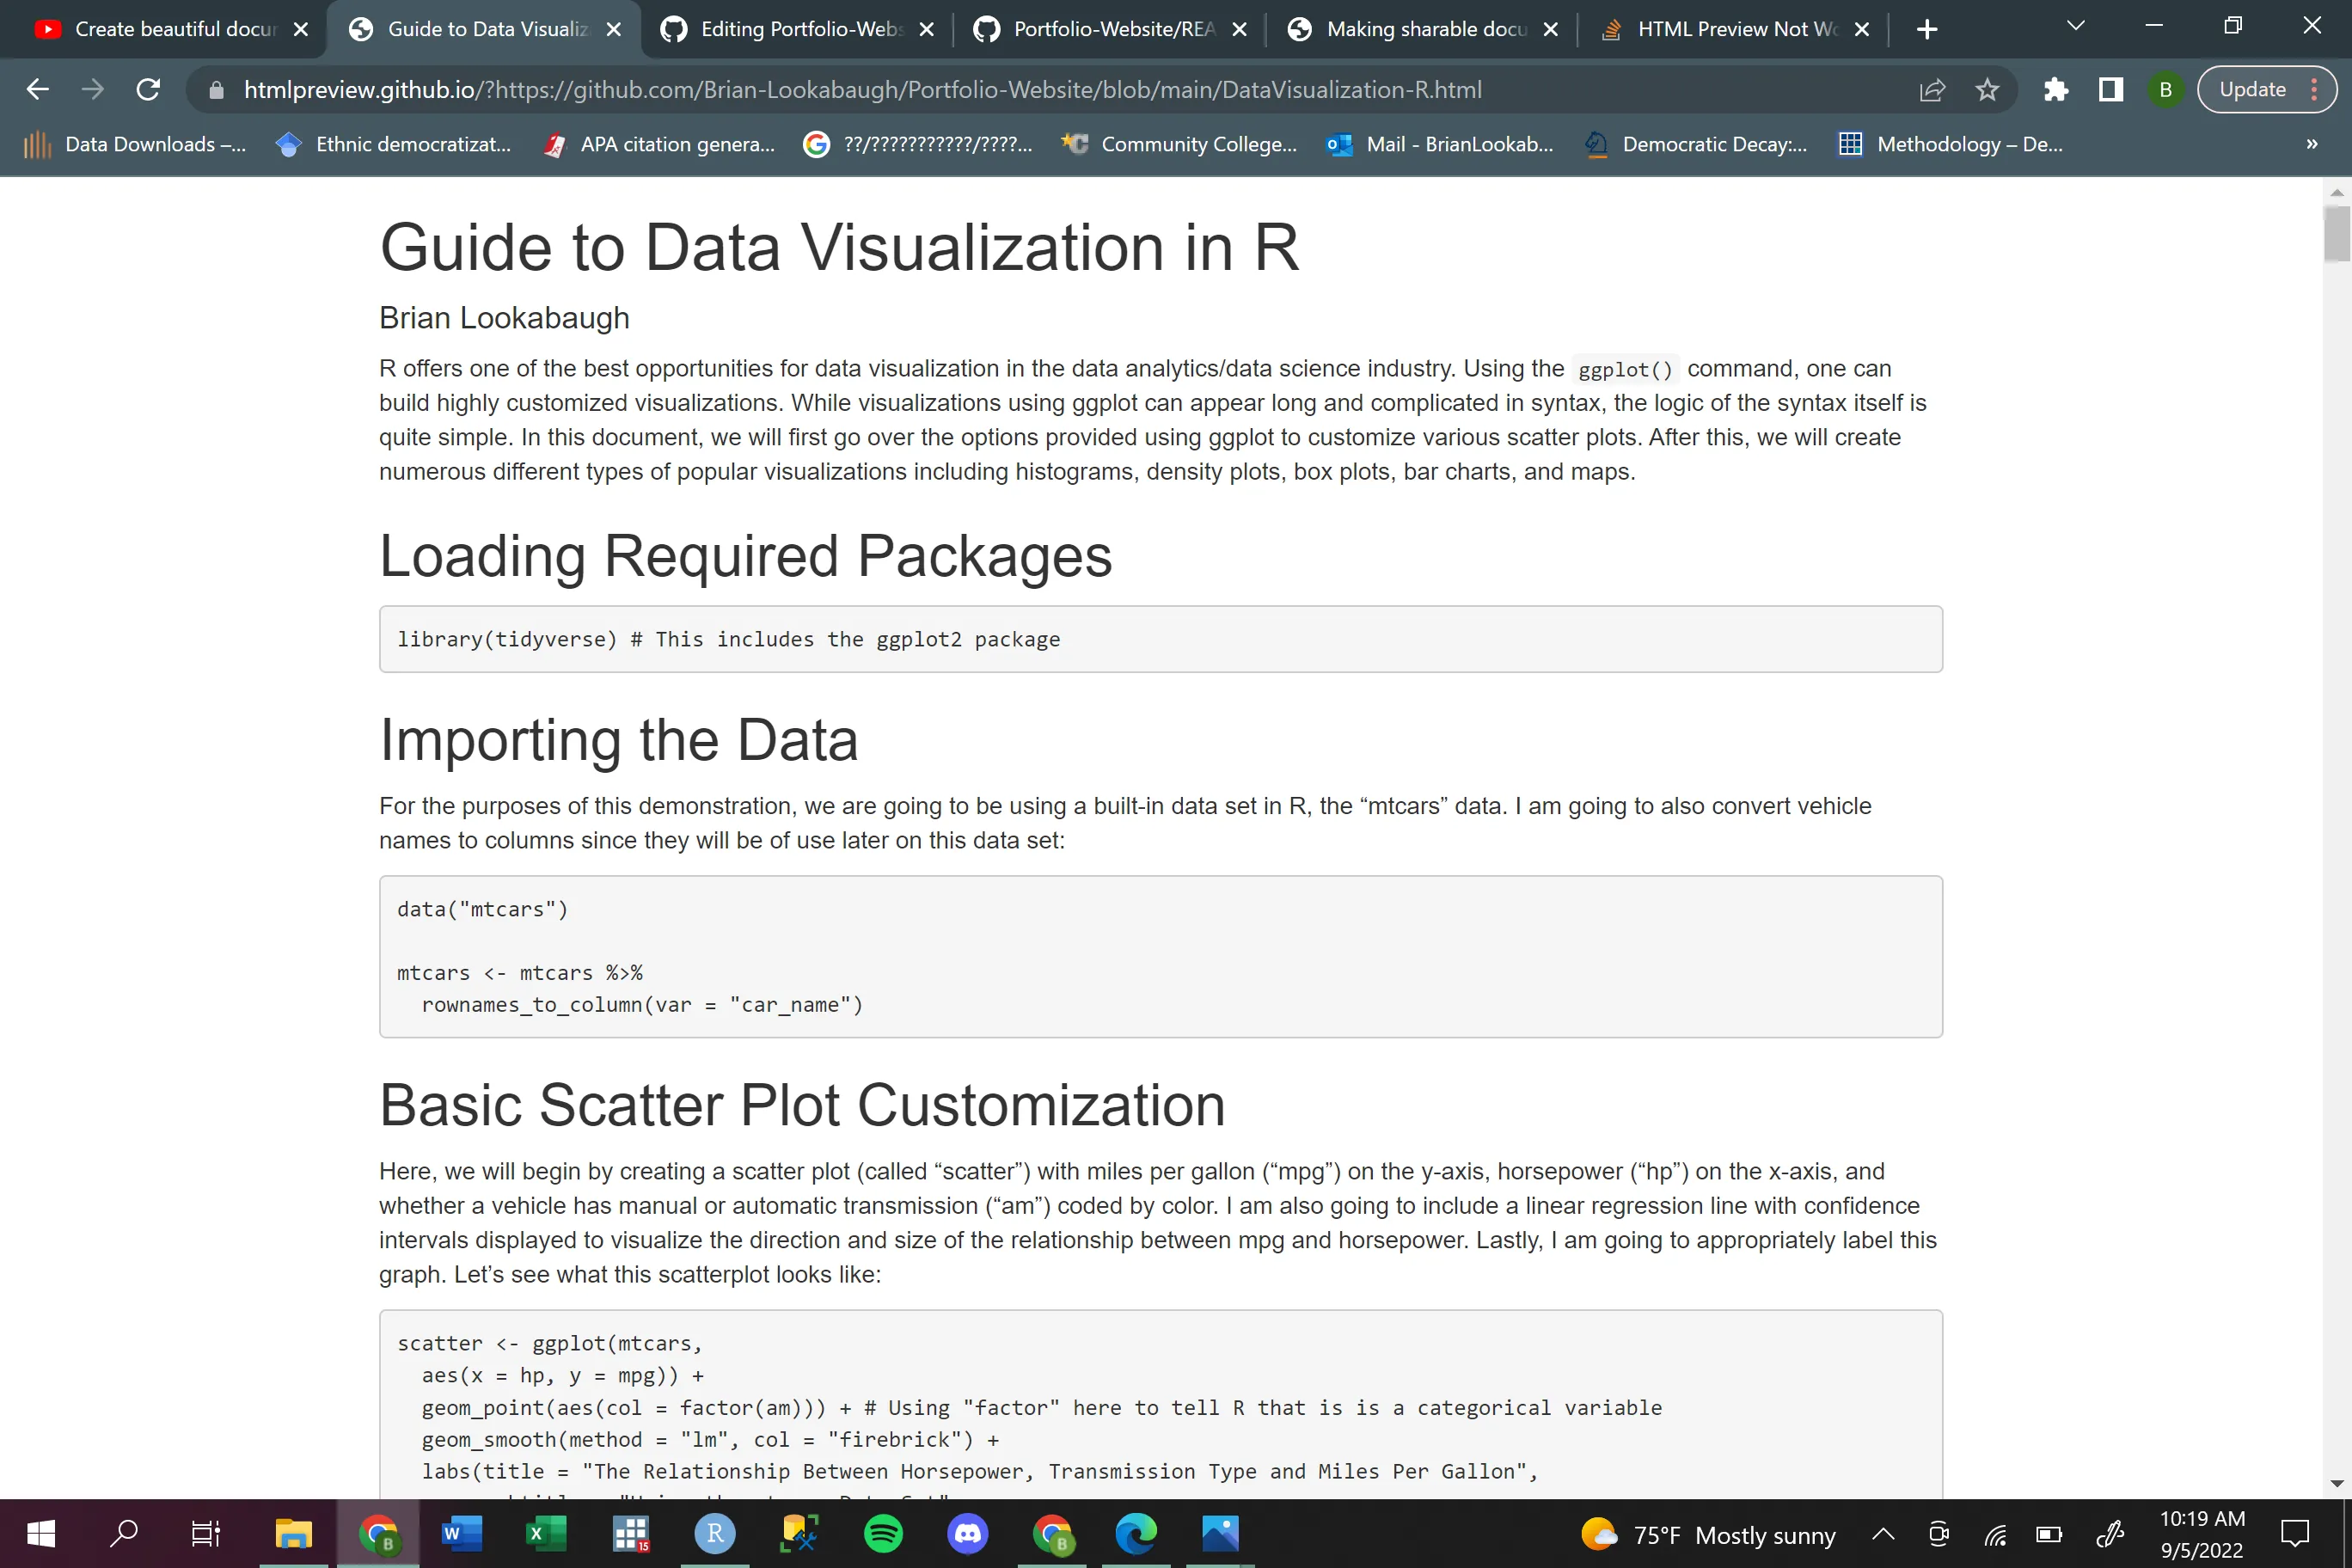Switch to the HTML Preview Not Working tab
Screen dimensions: 2352x1568
pos(1735,29)
